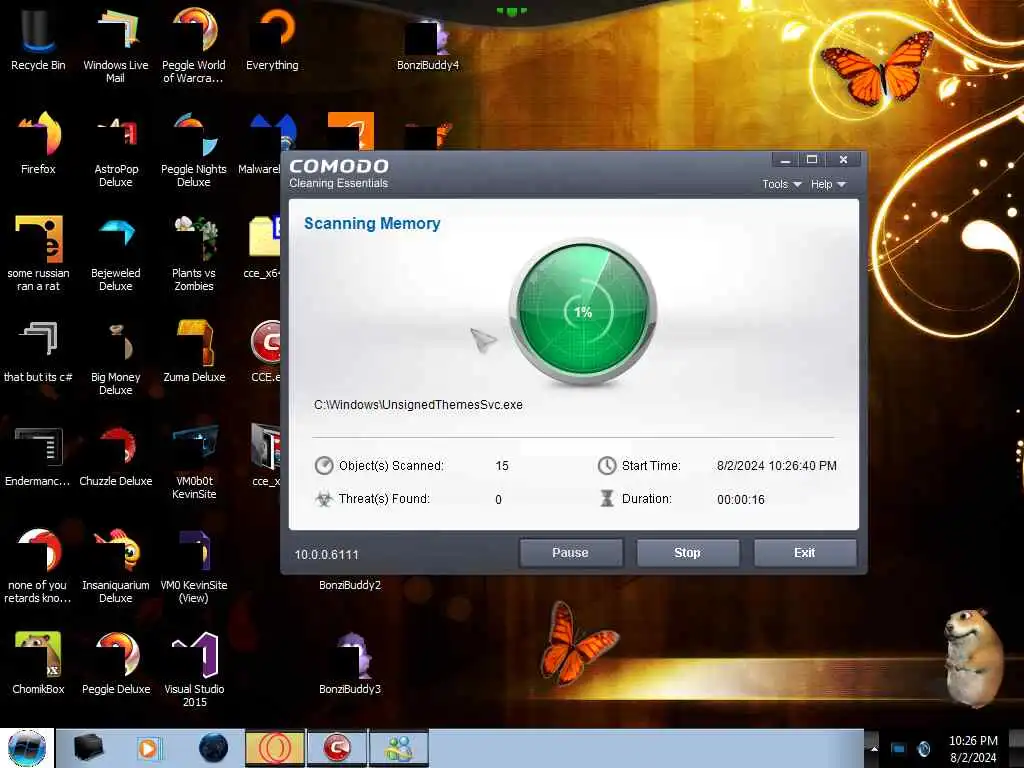
Task: Select Zuma Deluxe icon
Action: click(x=193, y=351)
